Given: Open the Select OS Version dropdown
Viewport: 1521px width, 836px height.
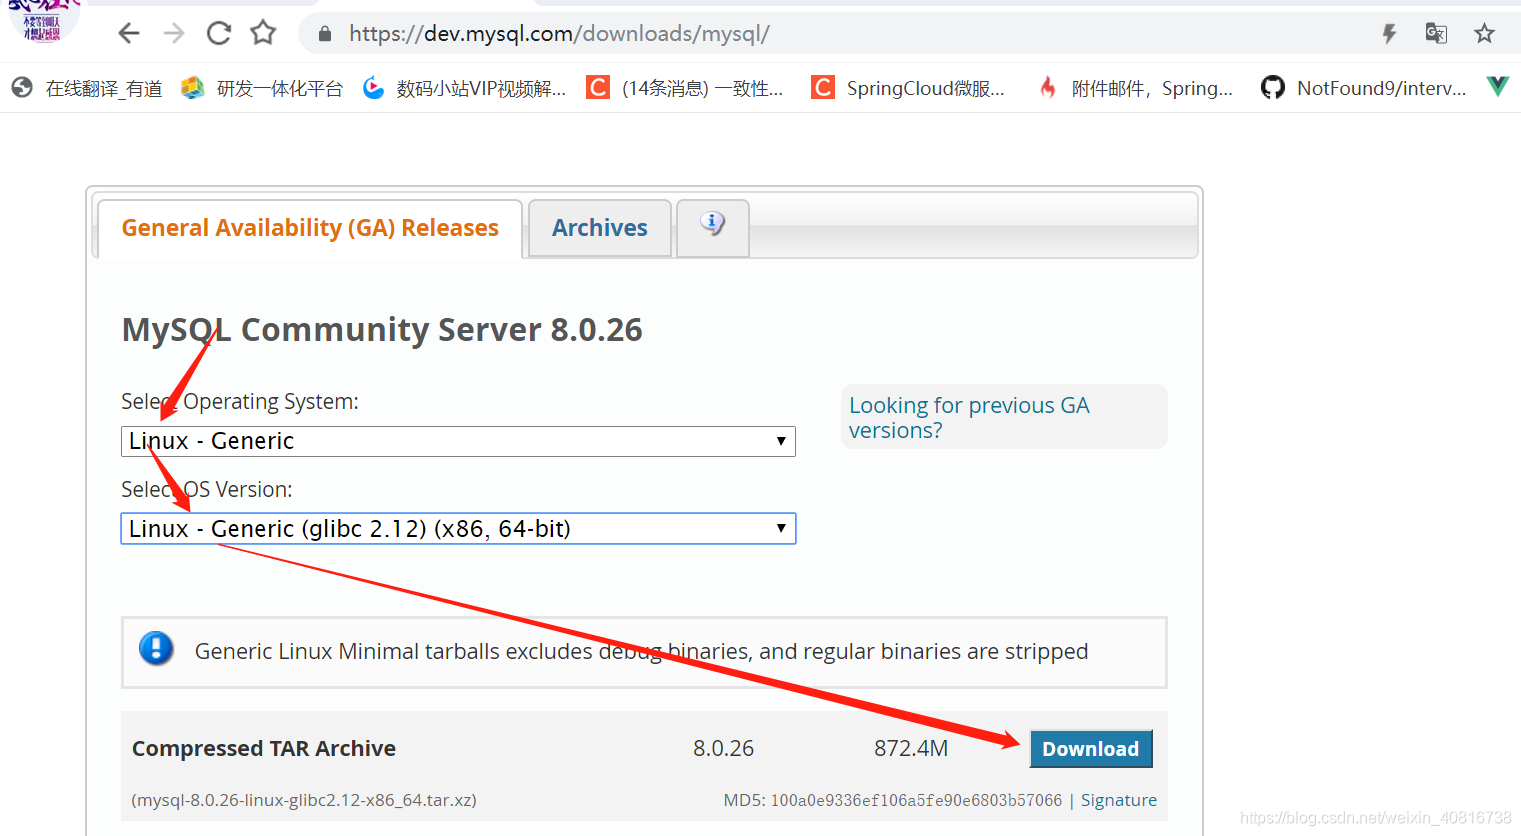Looking at the screenshot, I should (x=458, y=529).
